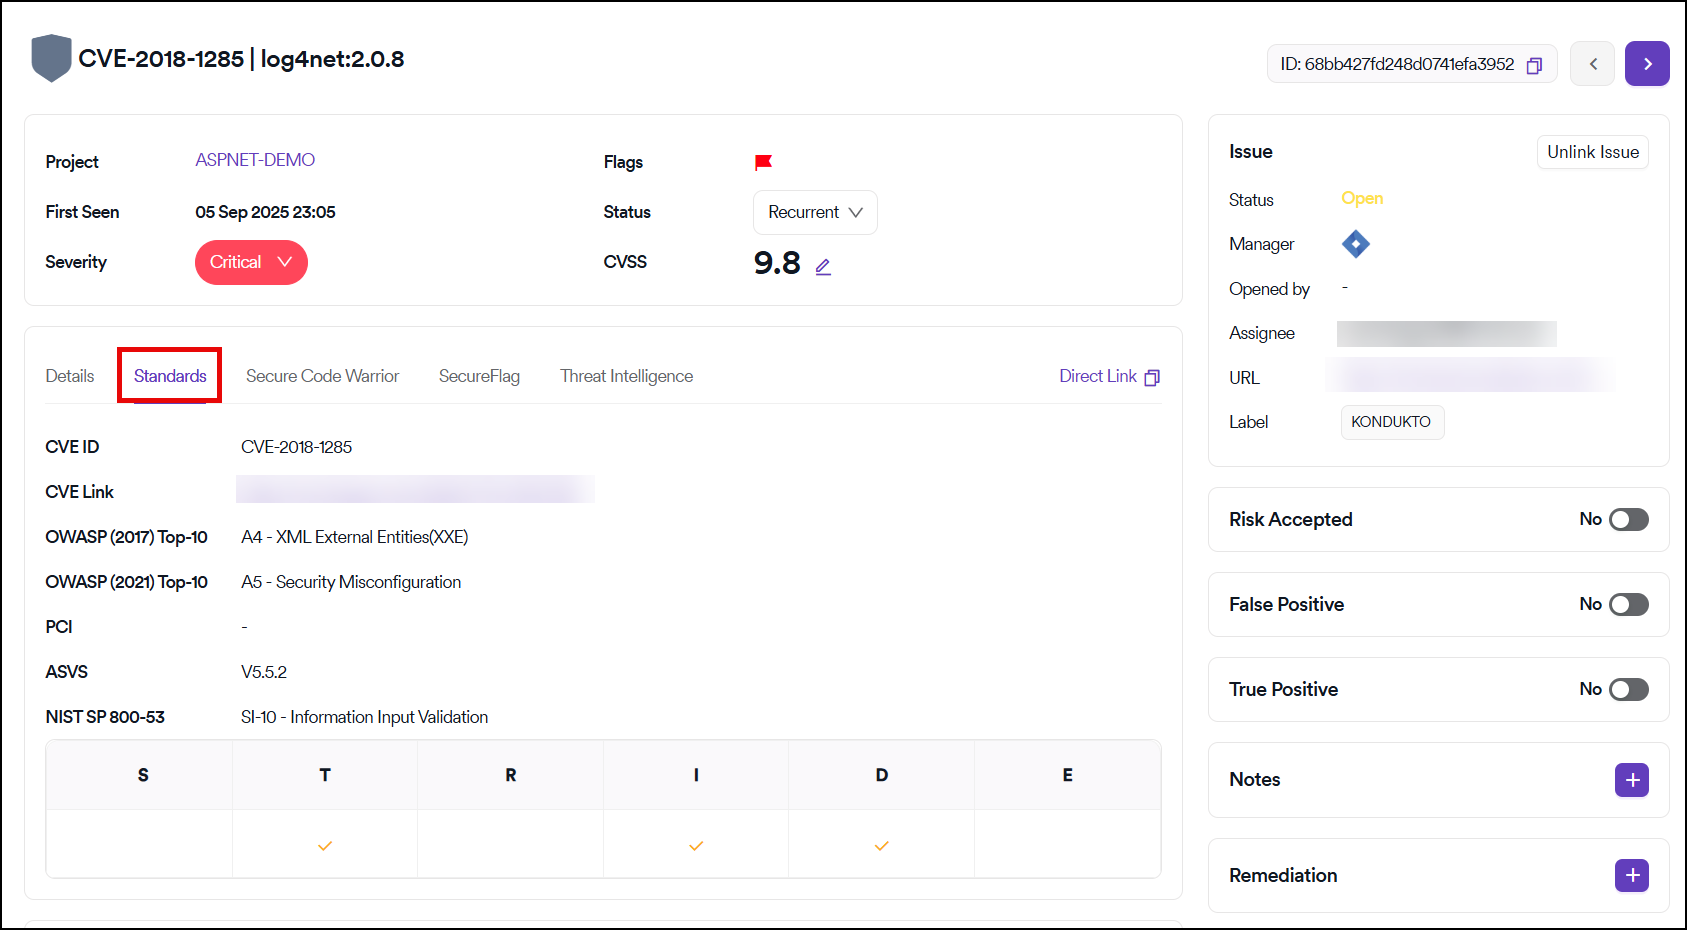Copy the Direct Link icon
Screen dimensions: 1687x930
coord(1152,377)
